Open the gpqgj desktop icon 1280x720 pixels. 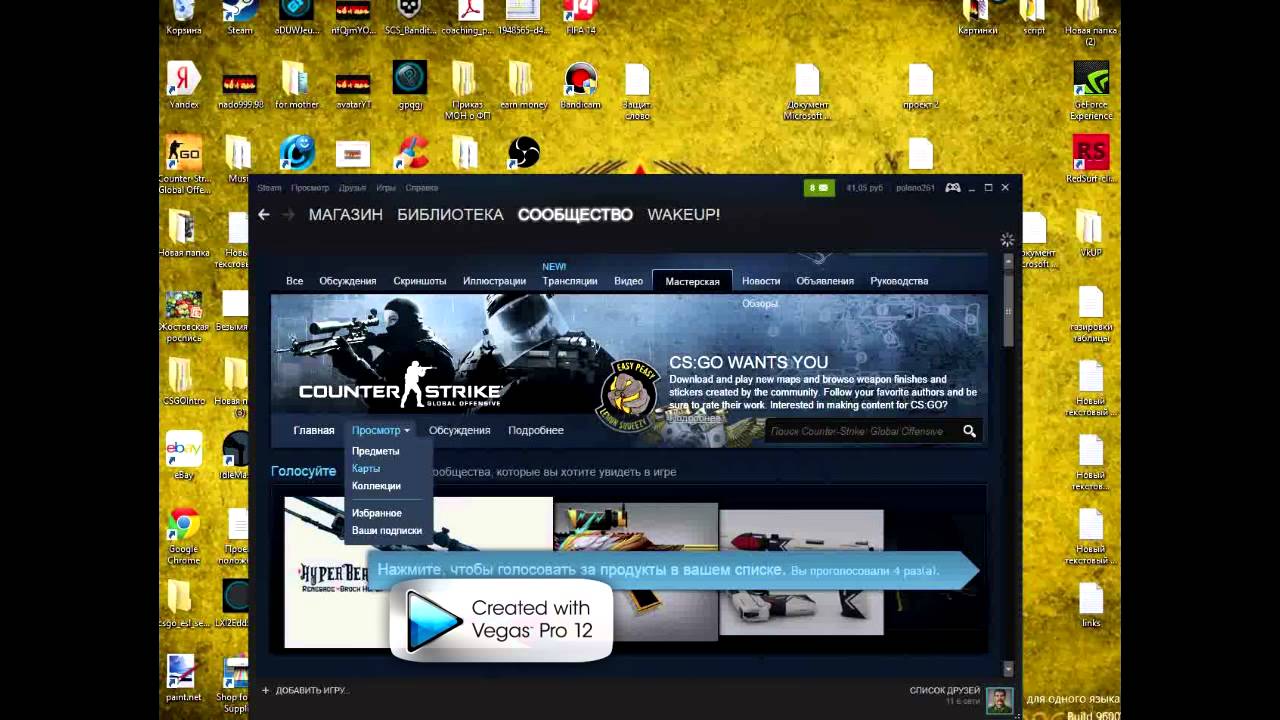click(x=410, y=85)
